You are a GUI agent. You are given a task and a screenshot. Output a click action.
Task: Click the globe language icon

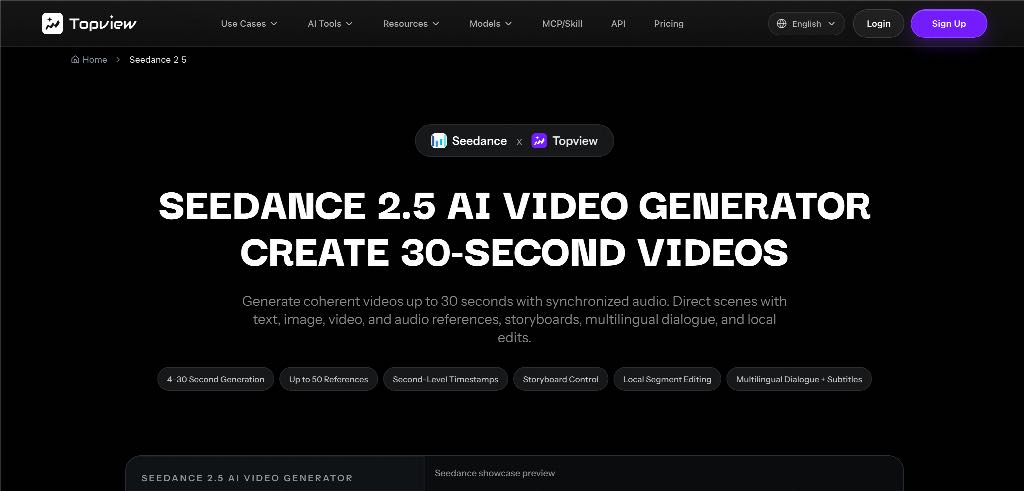(782, 24)
